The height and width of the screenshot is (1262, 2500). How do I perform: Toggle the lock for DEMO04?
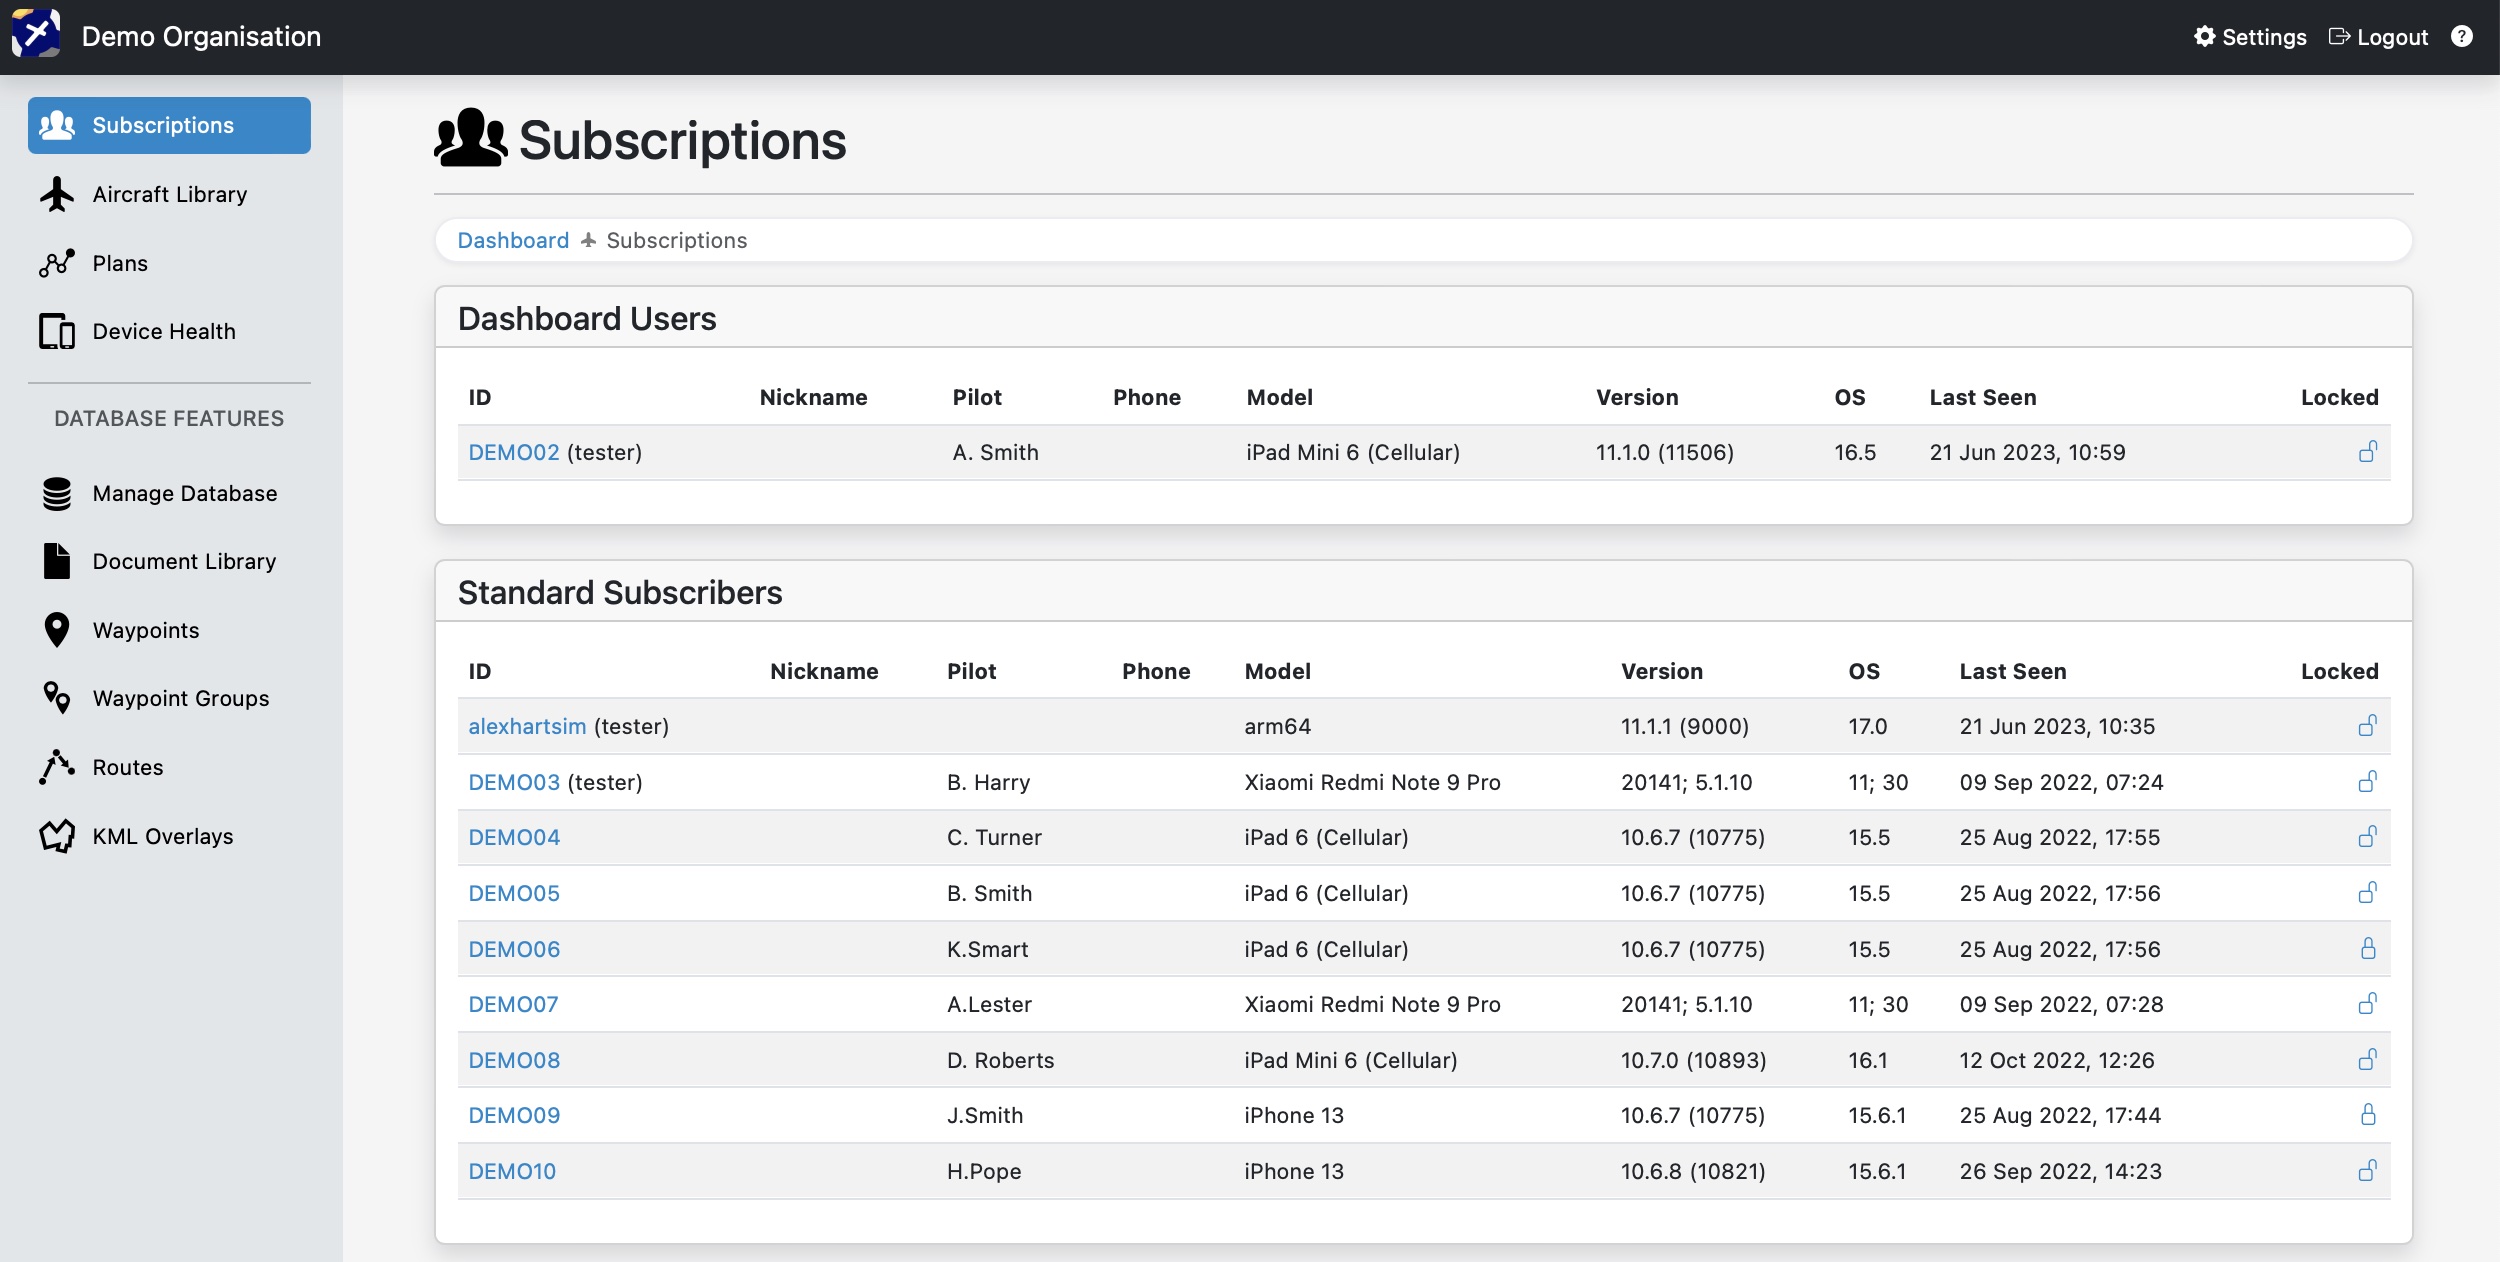pyautogui.click(x=2368, y=837)
